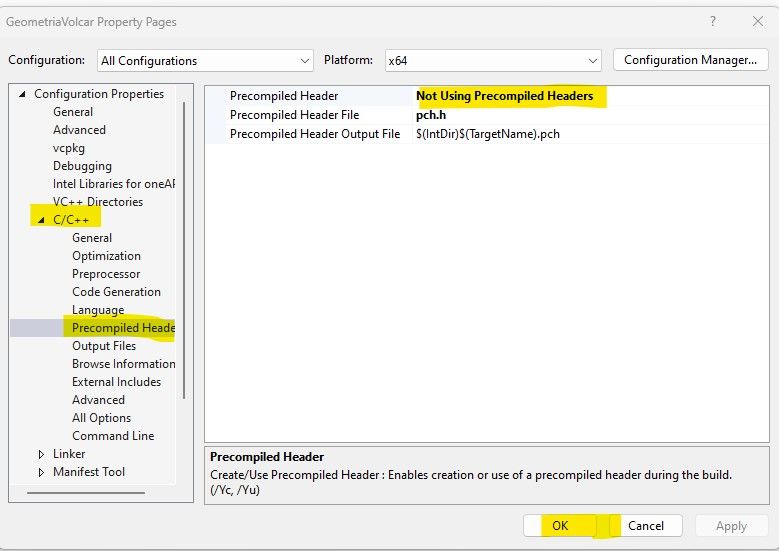The width and height of the screenshot is (779, 551).
Task: Cancel the property changes
Action: 645,526
